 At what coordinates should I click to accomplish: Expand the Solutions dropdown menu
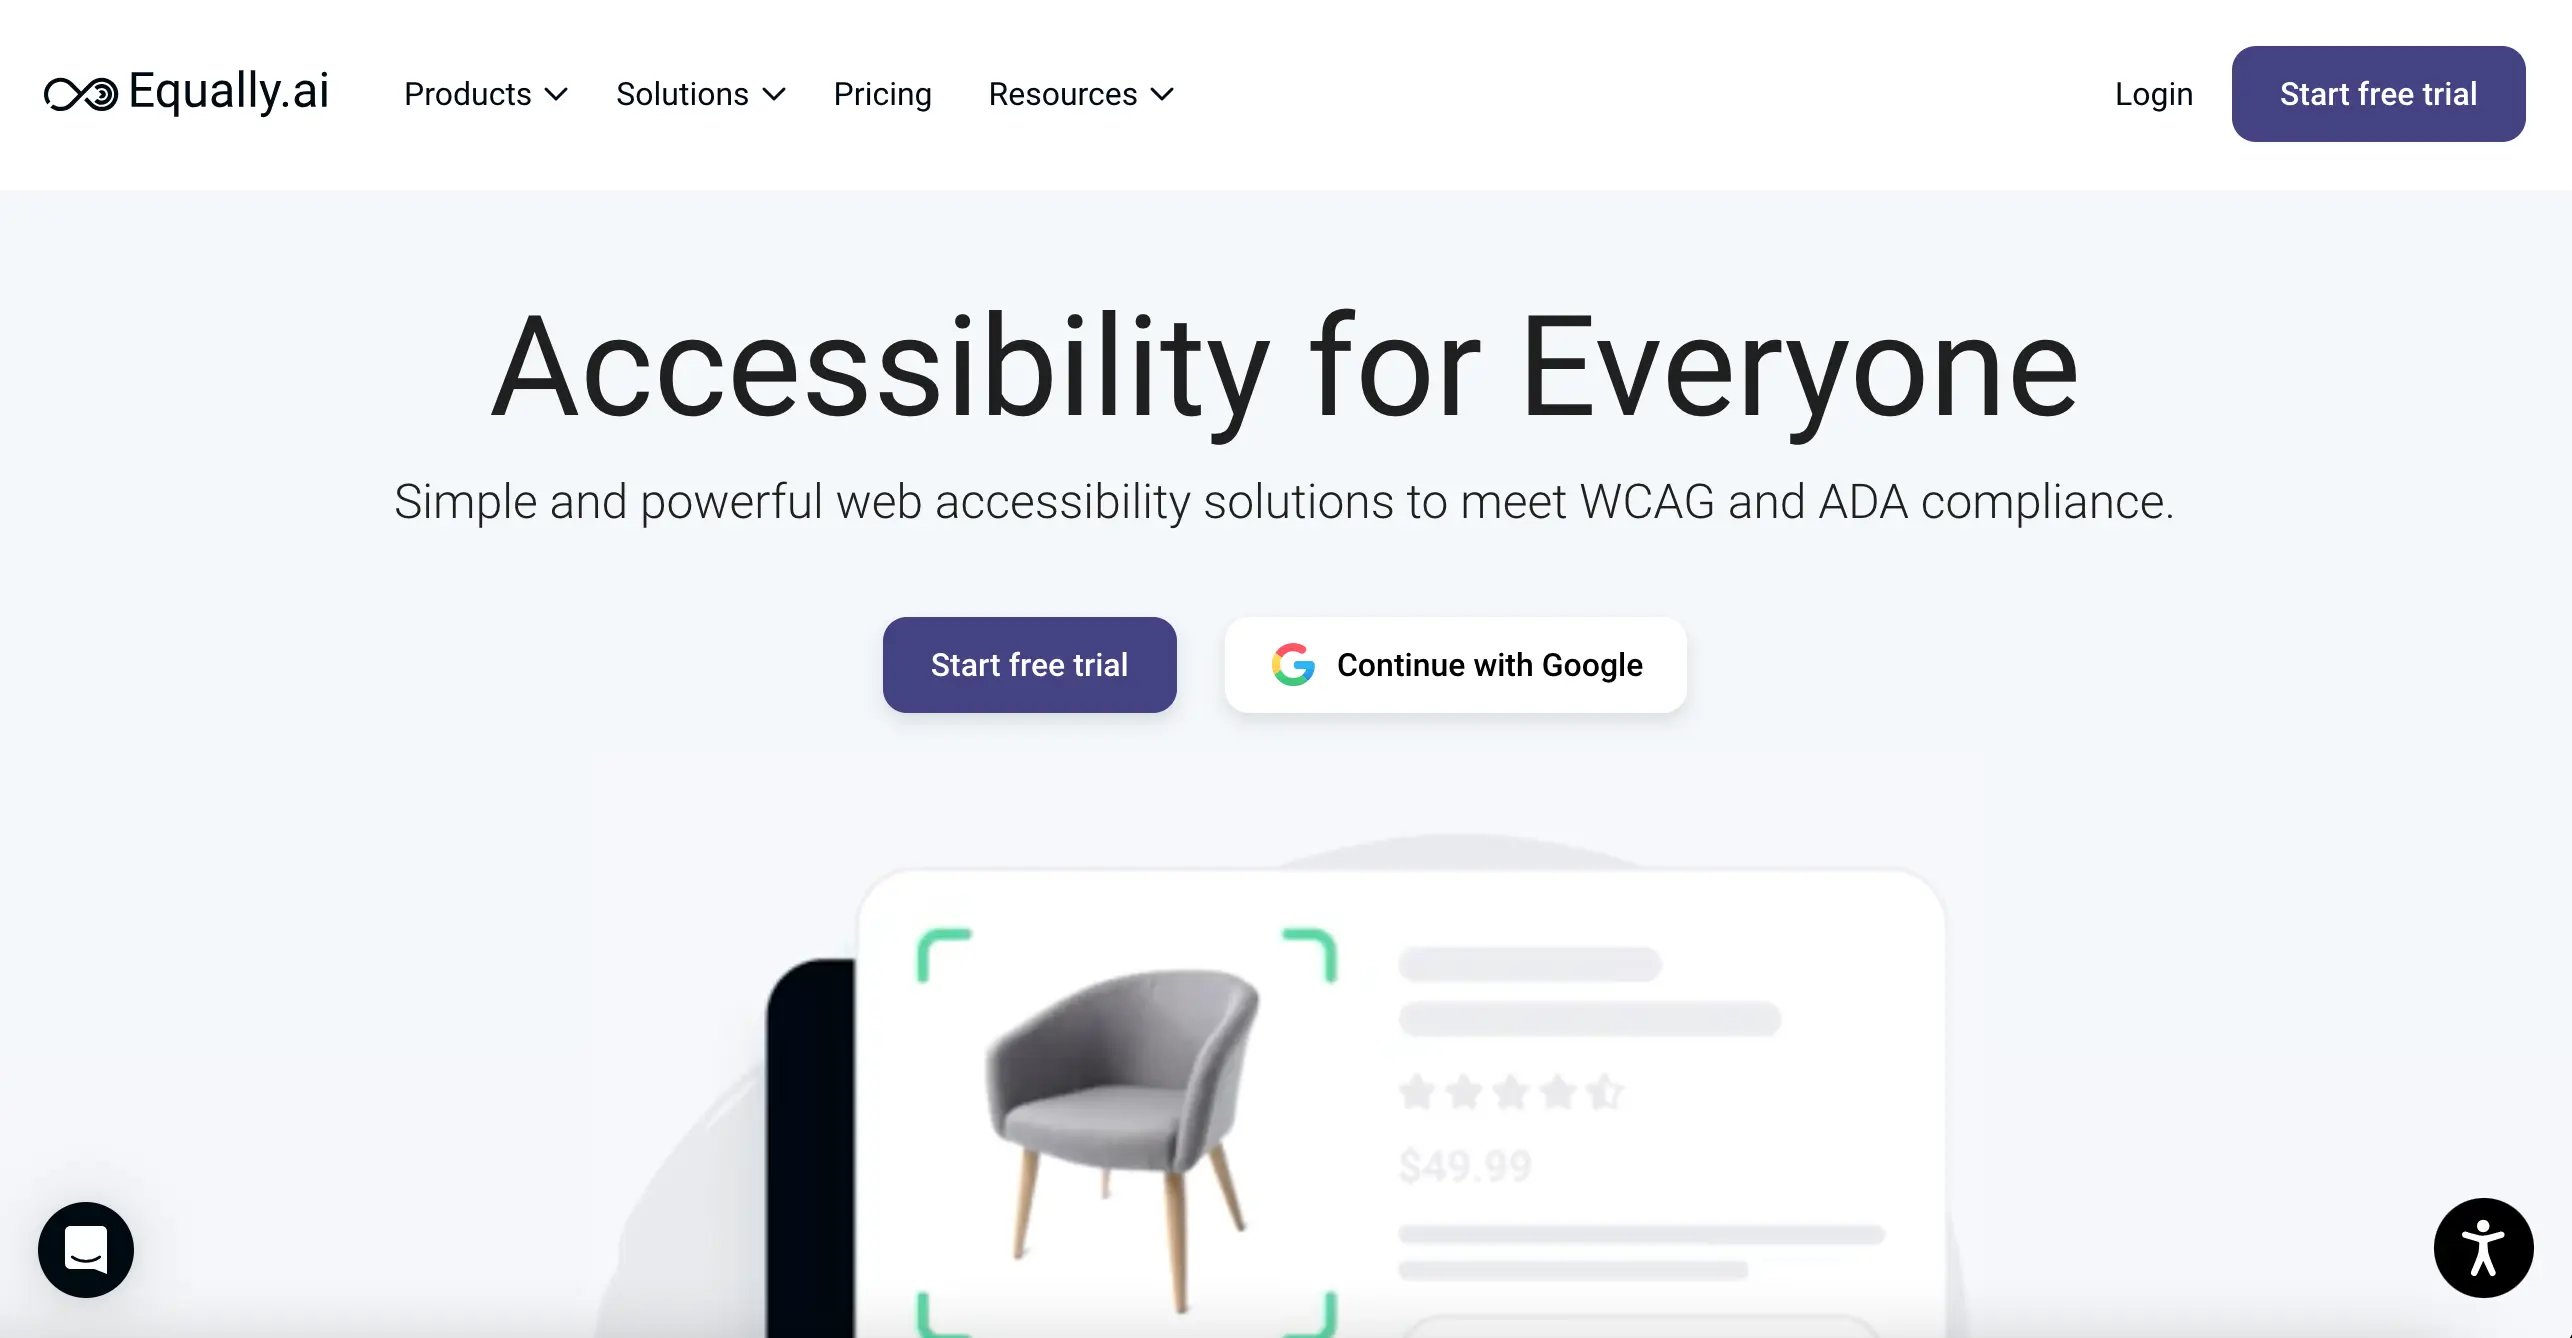[699, 94]
